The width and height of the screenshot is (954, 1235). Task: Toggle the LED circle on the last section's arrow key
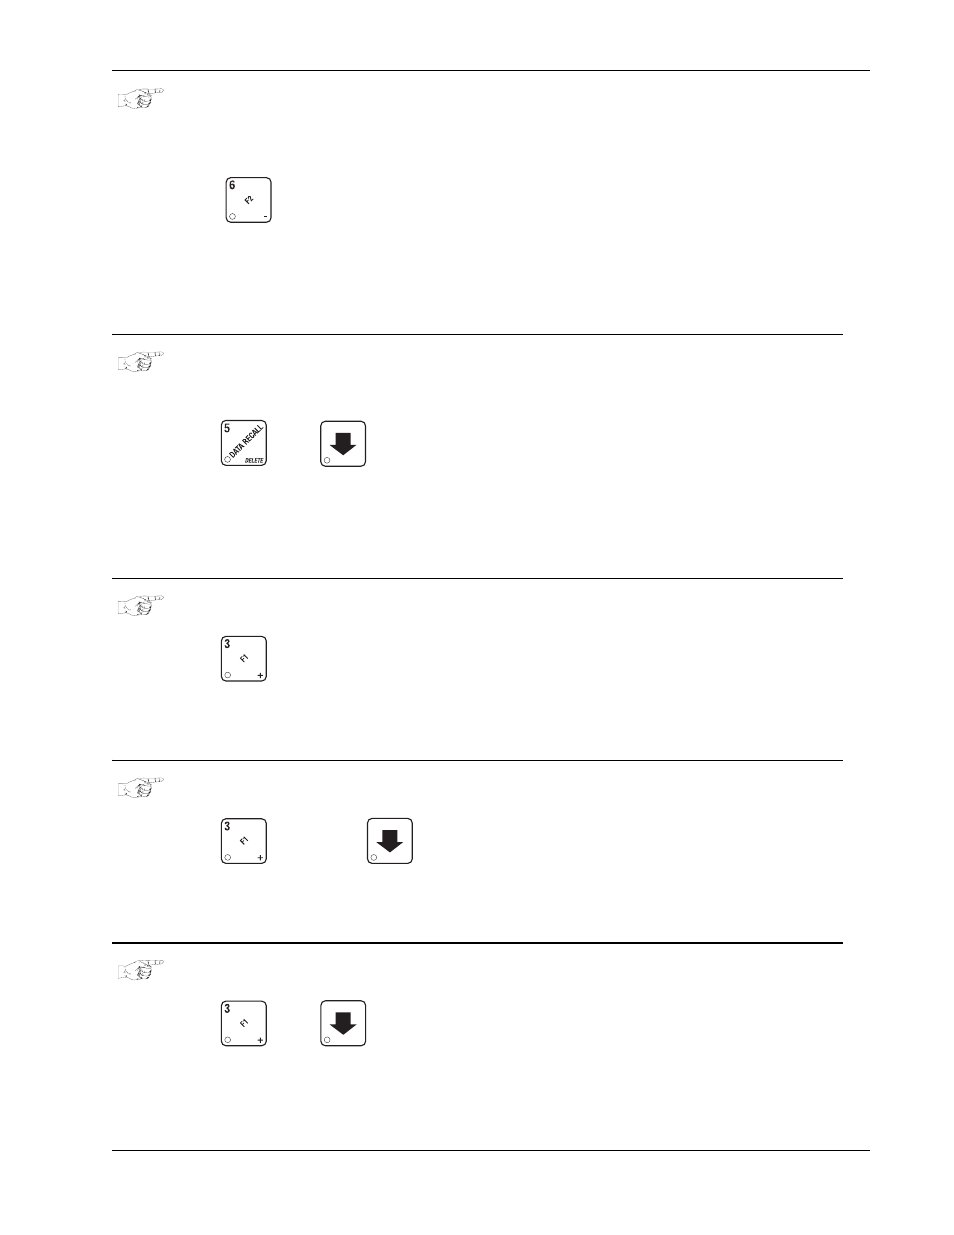point(327,1040)
